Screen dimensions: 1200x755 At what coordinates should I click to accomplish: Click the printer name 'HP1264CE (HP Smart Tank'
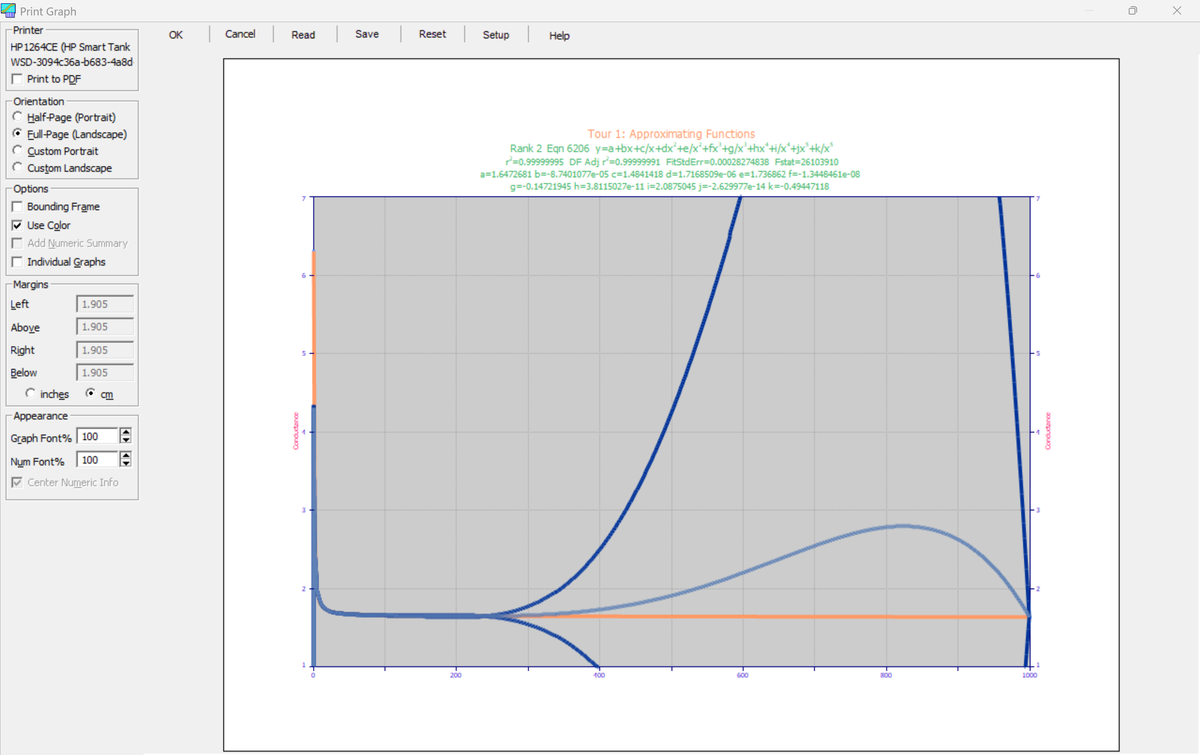71,47
